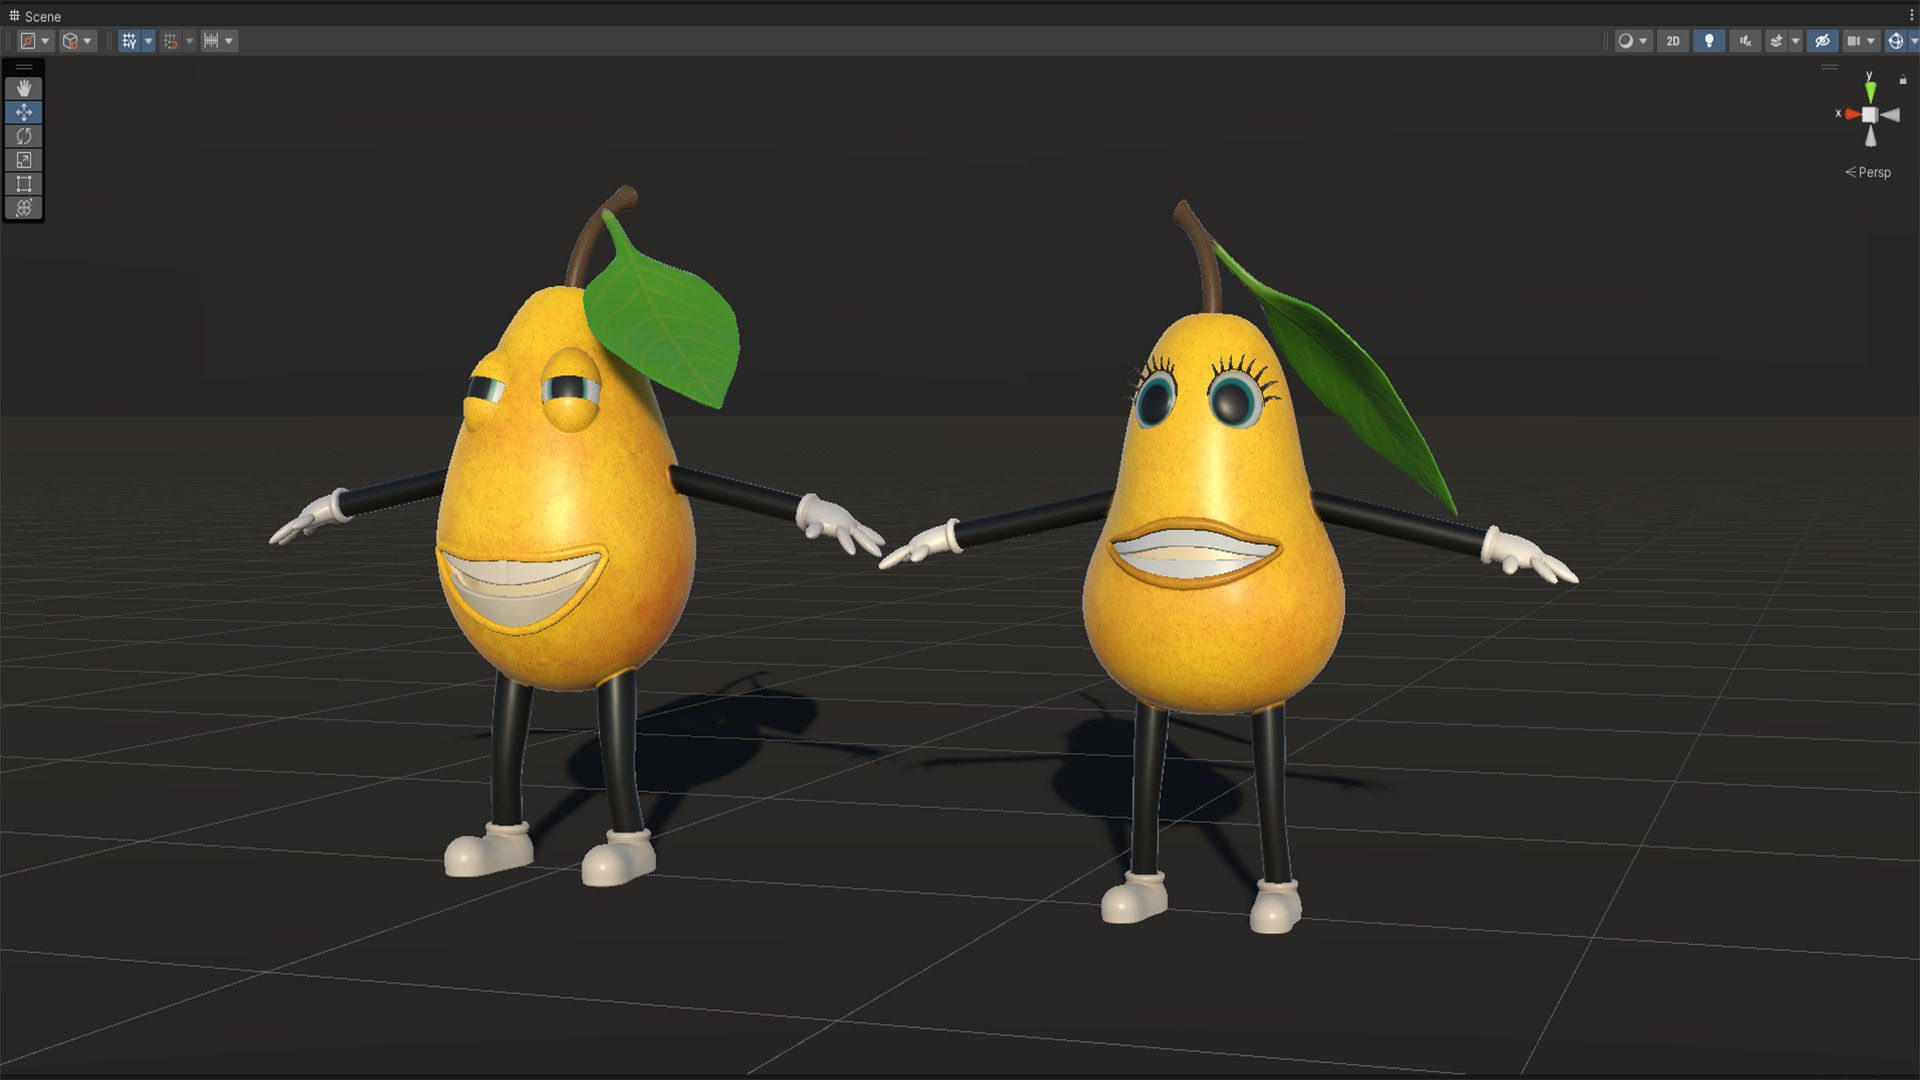Click center cube of orientation gizmo
Viewport: 1920px width, 1080px height.
click(x=1870, y=114)
